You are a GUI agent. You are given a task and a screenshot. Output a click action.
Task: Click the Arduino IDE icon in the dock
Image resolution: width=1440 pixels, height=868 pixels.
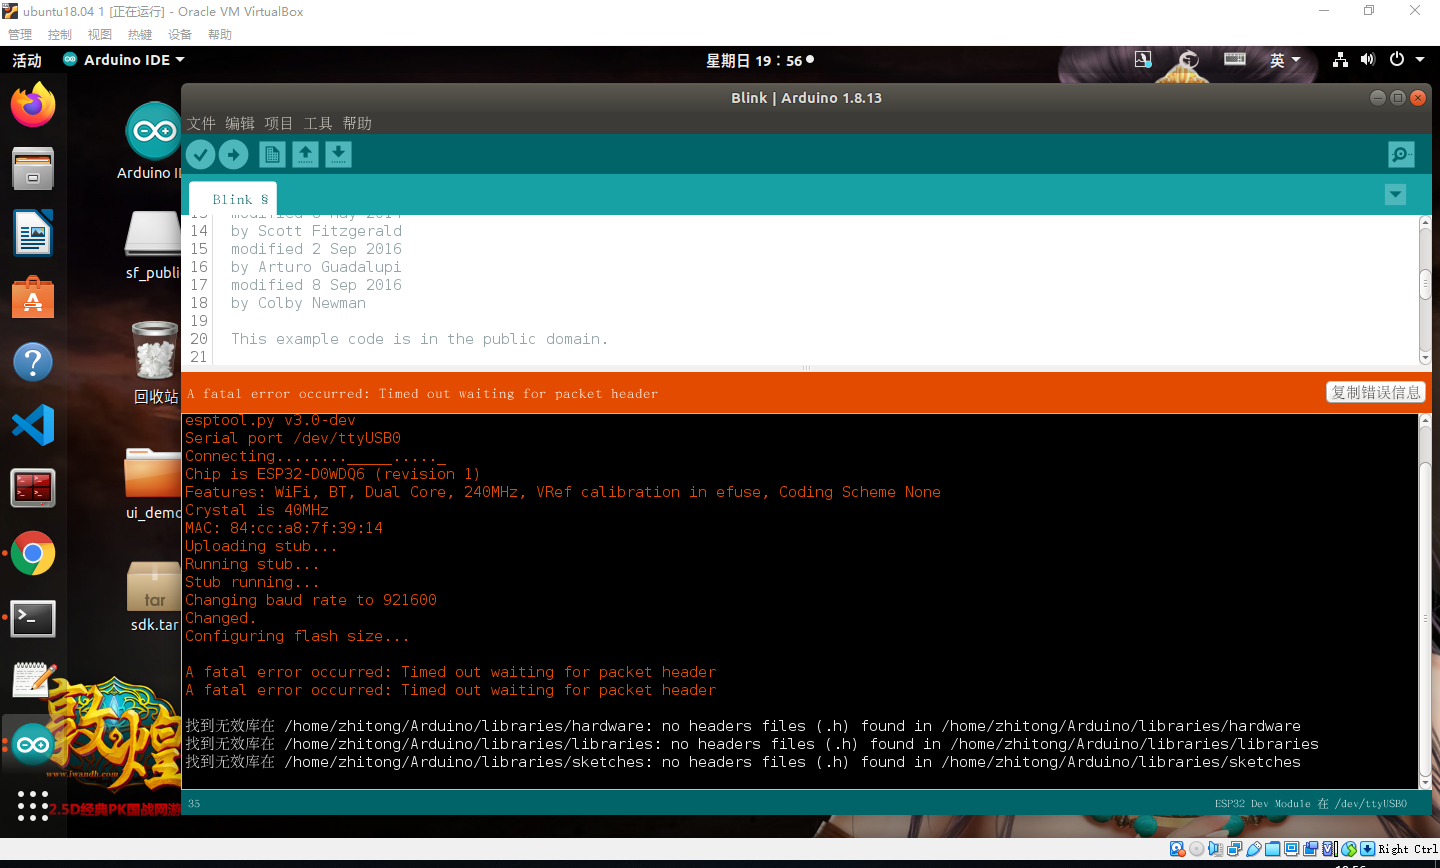pos(33,744)
